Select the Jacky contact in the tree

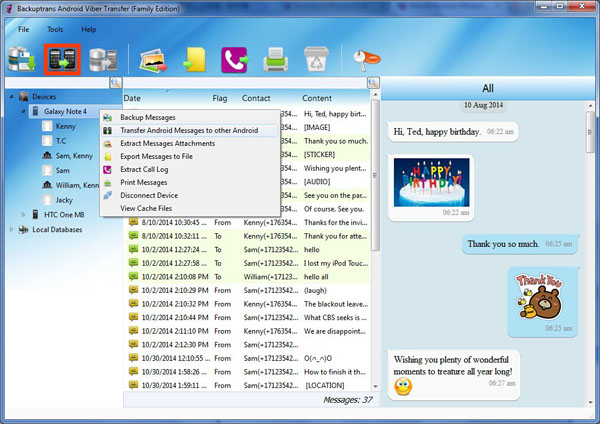(x=65, y=199)
